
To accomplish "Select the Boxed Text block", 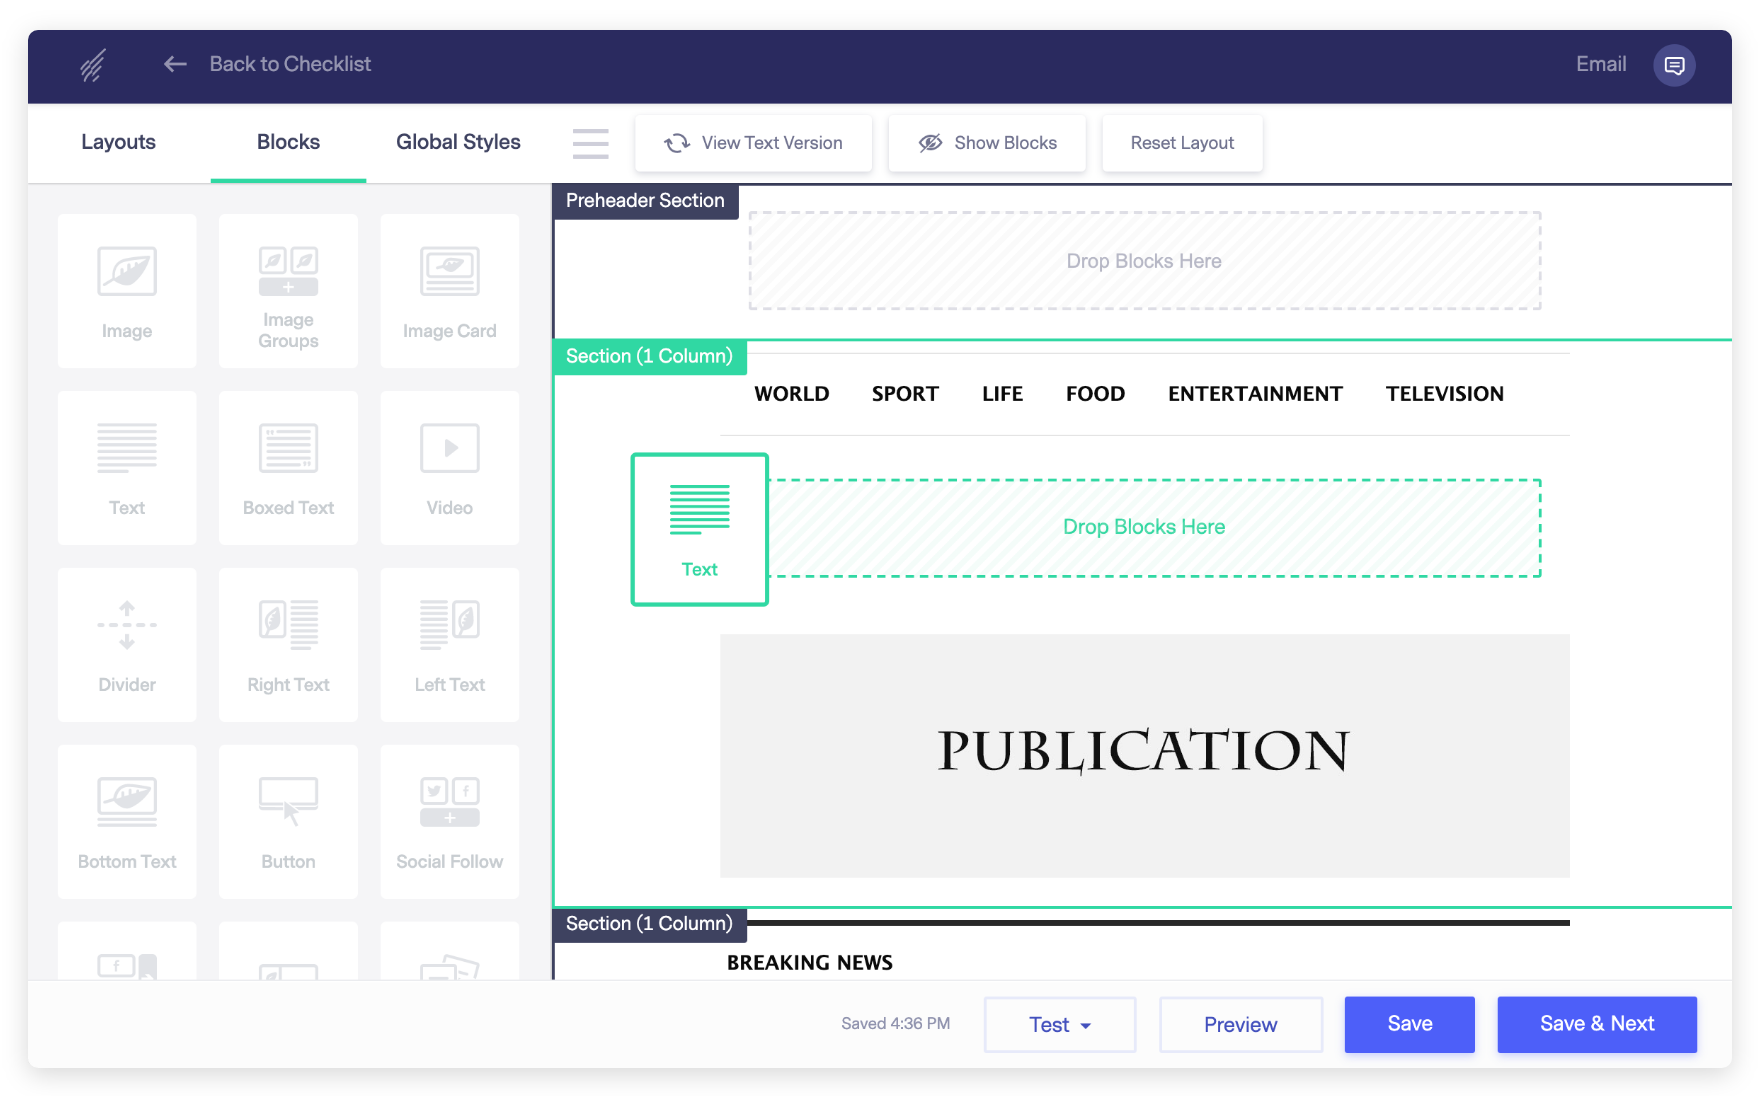I will (288, 467).
